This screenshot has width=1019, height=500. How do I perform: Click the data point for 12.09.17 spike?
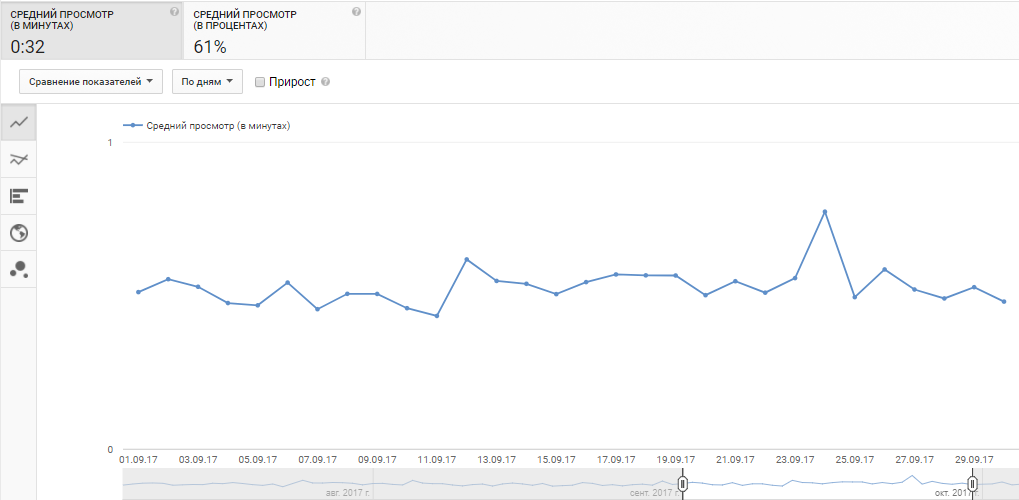[467, 260]
